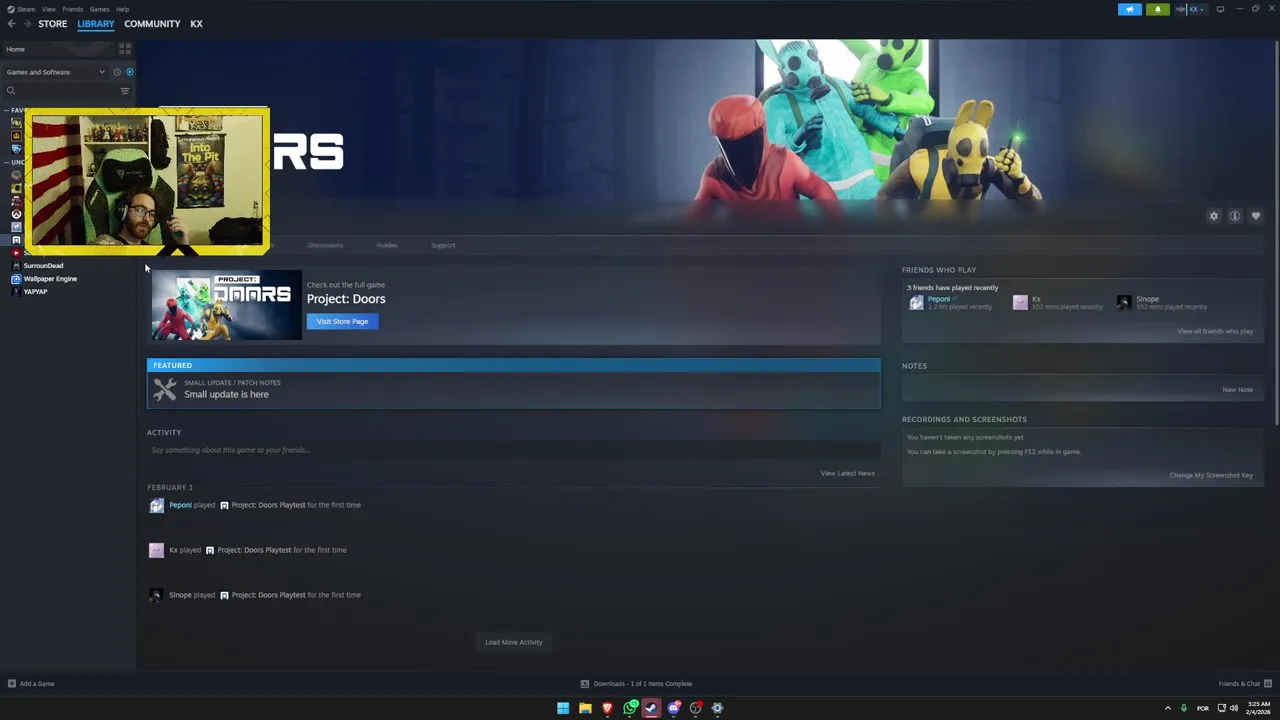Open announcements megaphone button
1280x720 pixels.
(1129, 9)
